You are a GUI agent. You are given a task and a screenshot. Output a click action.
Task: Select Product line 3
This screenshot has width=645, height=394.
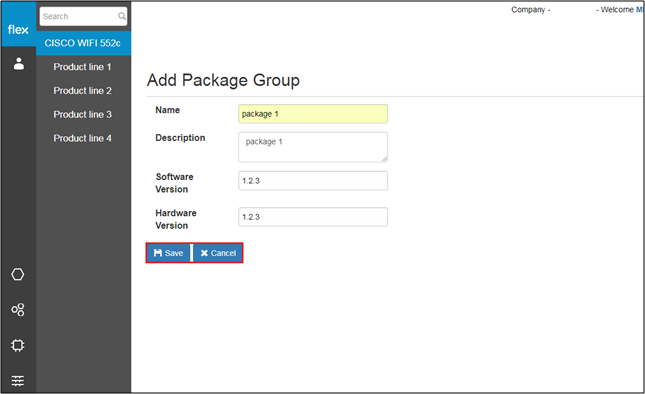pos(82,115)
